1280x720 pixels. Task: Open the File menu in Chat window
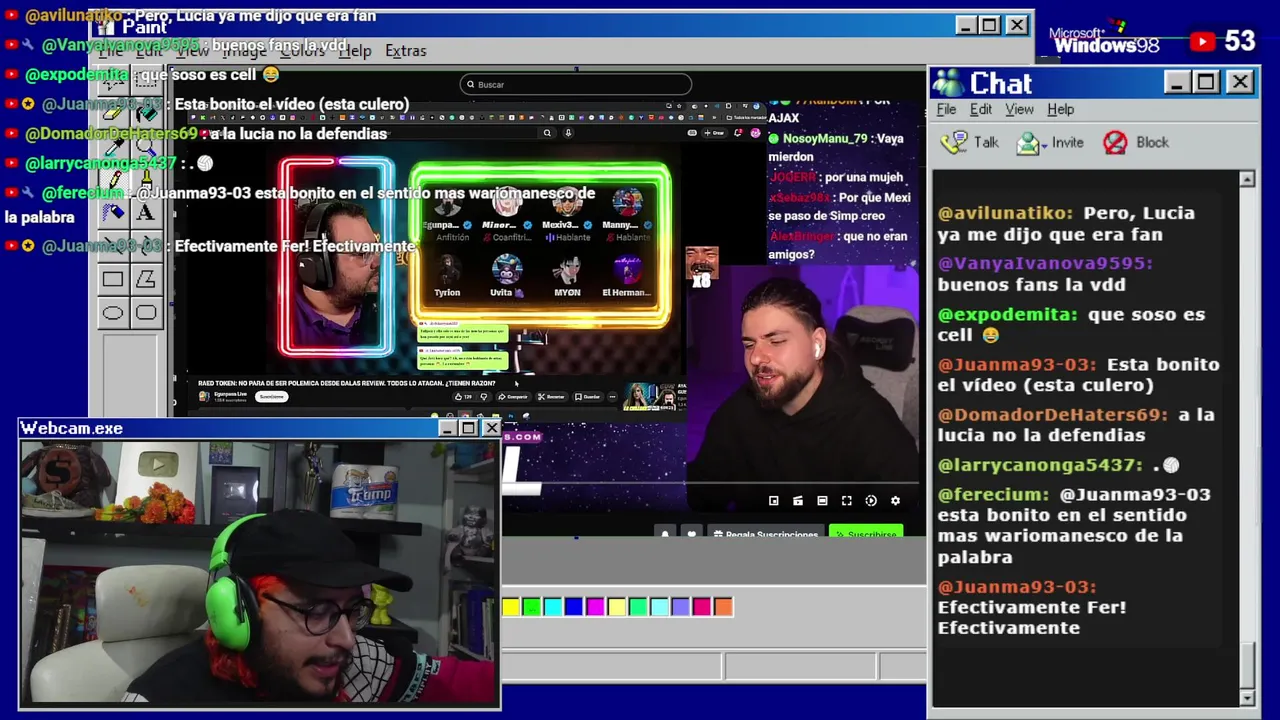coord(946,109)
